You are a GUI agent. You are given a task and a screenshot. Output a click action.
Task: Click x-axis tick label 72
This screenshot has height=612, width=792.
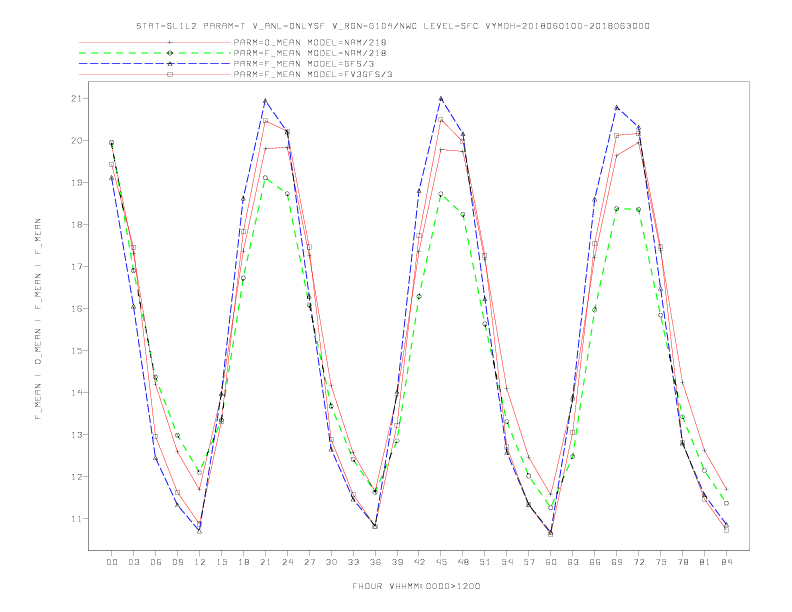638,562
